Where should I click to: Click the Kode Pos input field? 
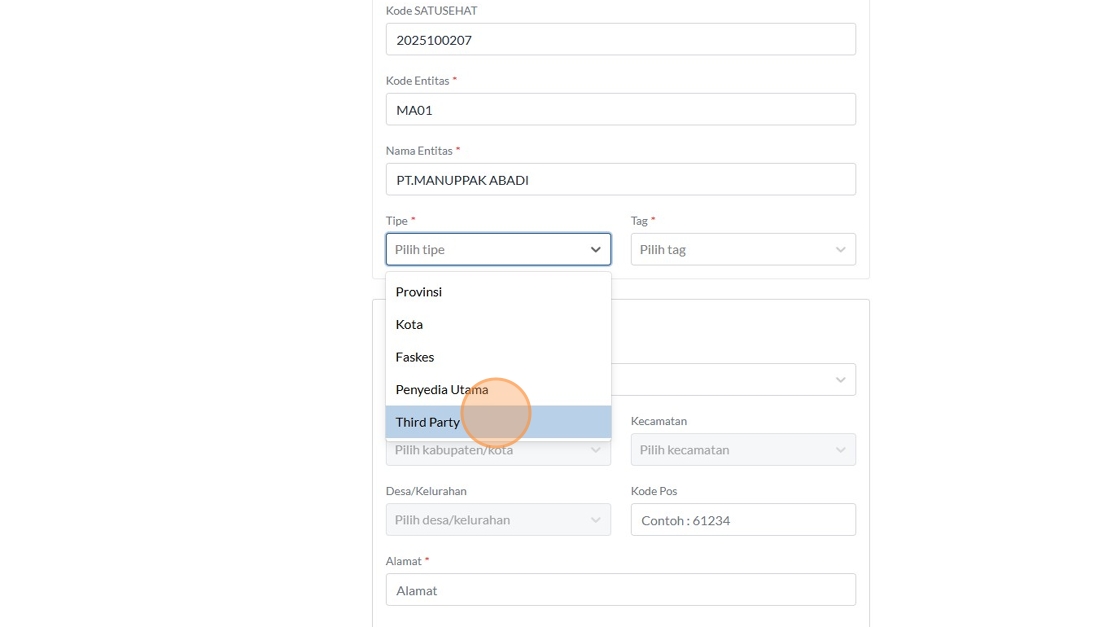click(742, 520)
